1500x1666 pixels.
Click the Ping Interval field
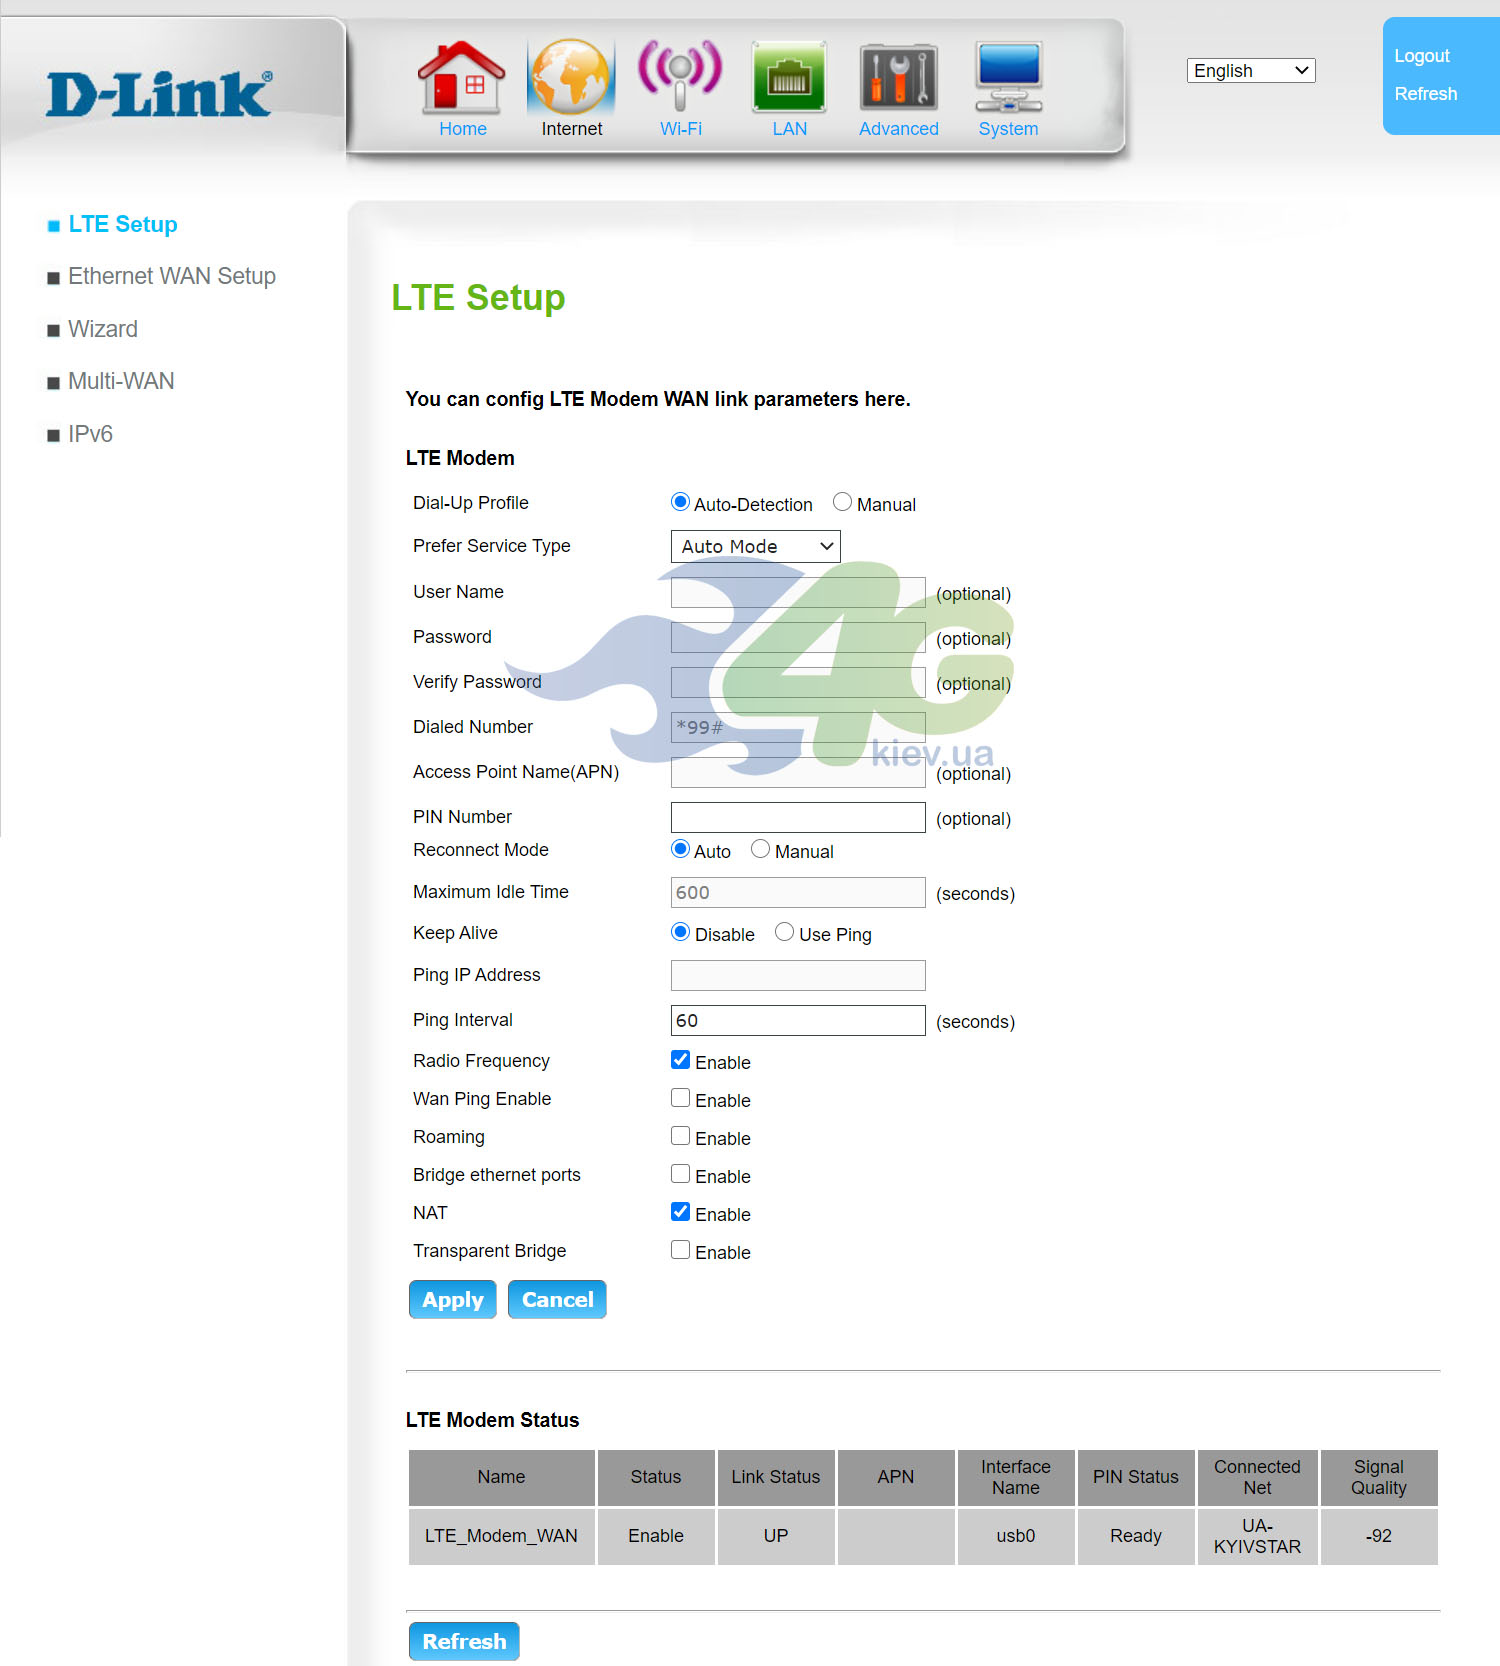click(798, 1020)
